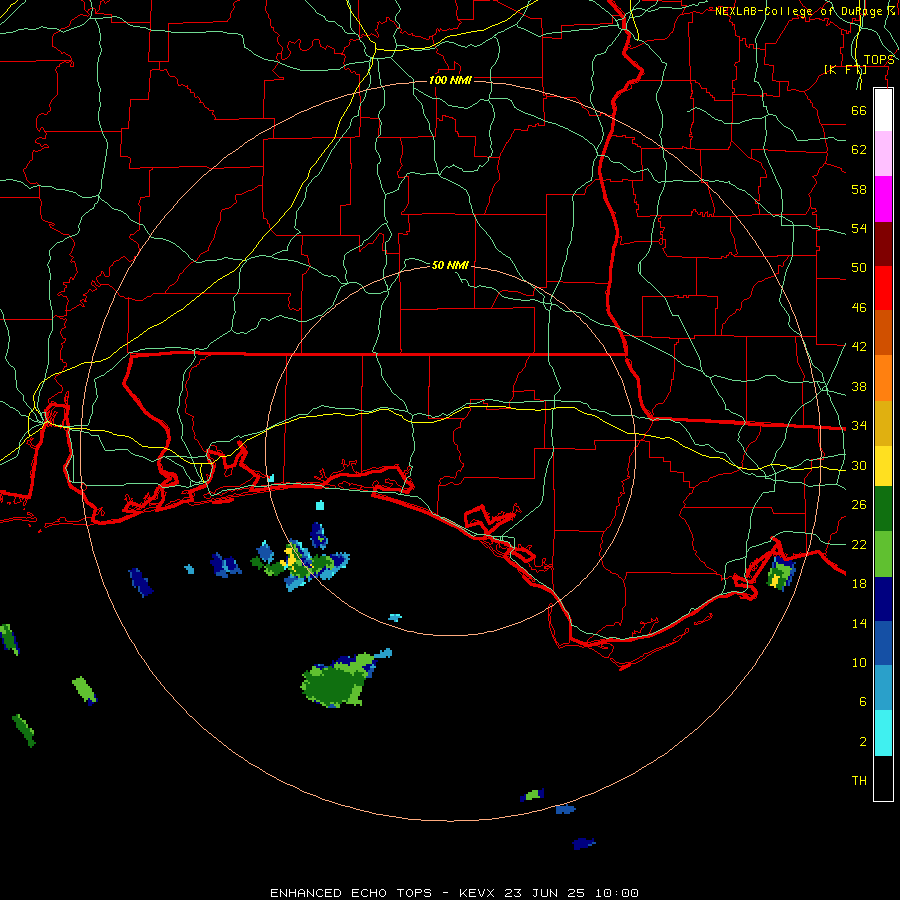Viewport: 900px width, 900px height.
Task: Click the legend value "66"
Action: coord(859,110)
